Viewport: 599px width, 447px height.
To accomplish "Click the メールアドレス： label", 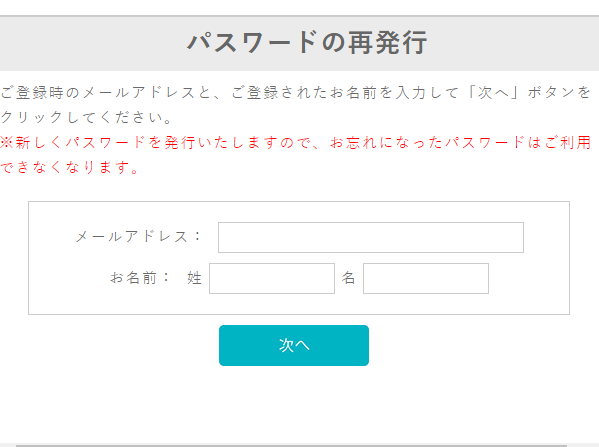I will point(138,236).
